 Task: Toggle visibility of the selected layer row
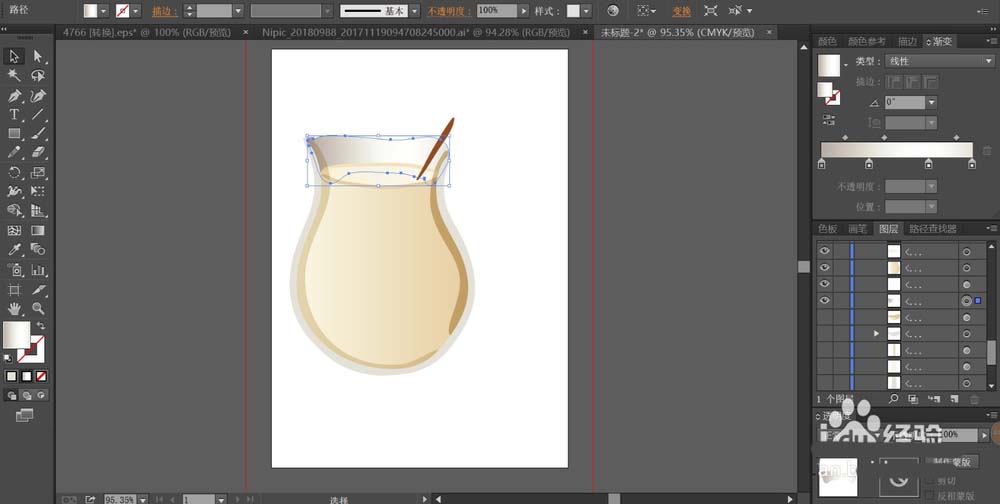pyautogui.click(x=824, y=300)
